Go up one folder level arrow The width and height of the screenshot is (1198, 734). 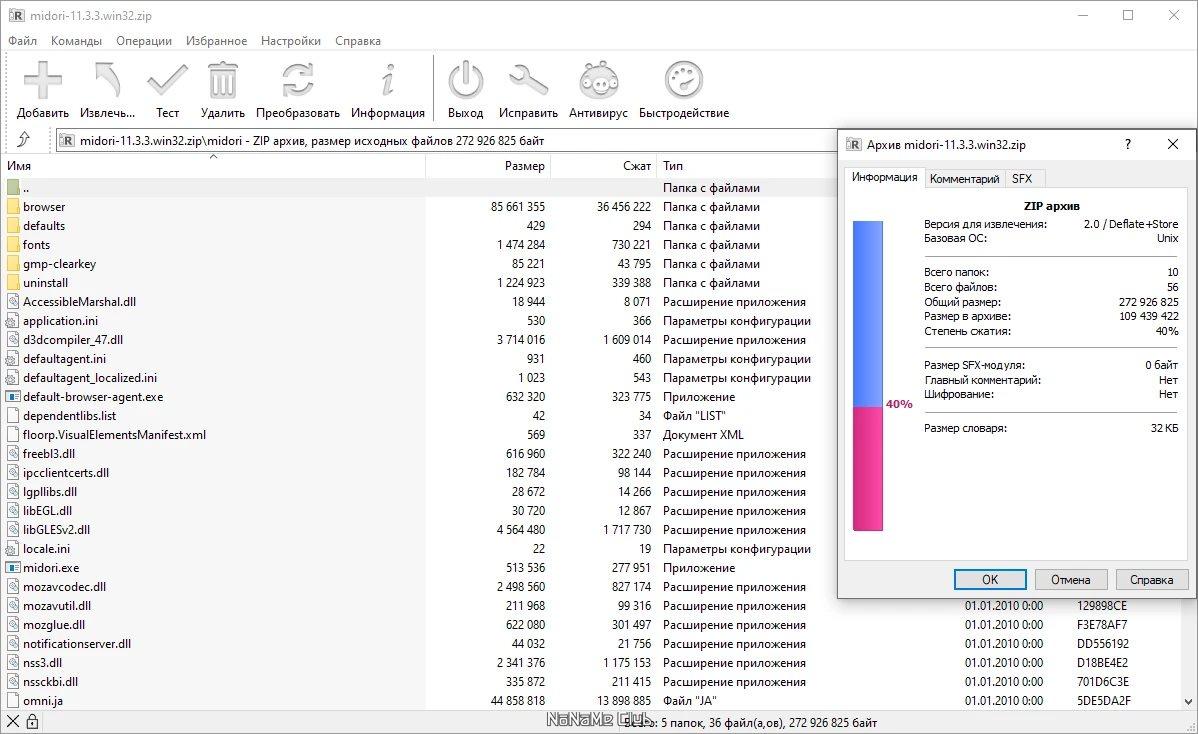click(24, 140)
